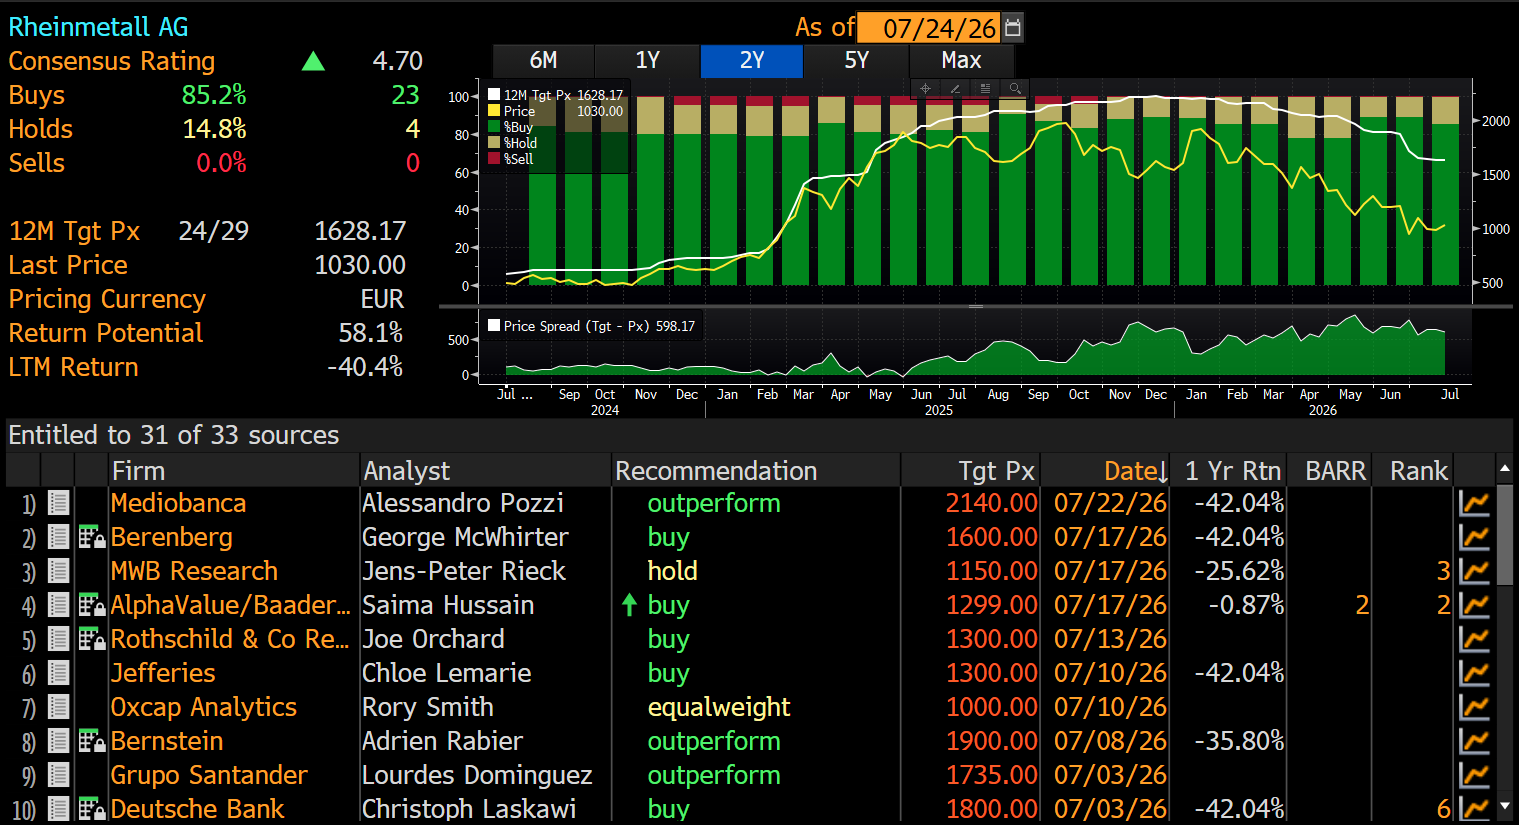Open the report document icon for AlphaValue/Baader
This screenshot has height=825, width=1519.
point(59,605)
